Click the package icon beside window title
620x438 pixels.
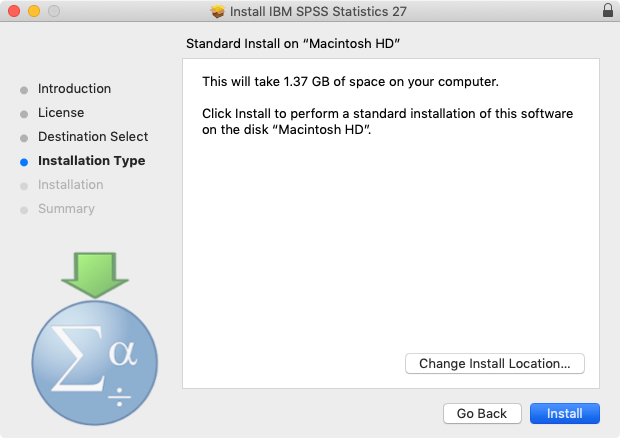217,11
